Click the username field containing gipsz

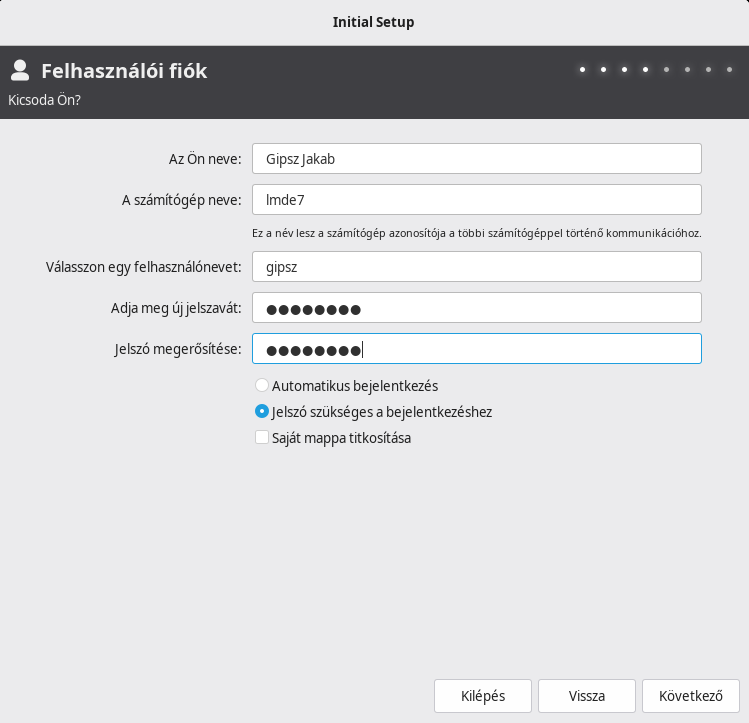click(476, 267)
